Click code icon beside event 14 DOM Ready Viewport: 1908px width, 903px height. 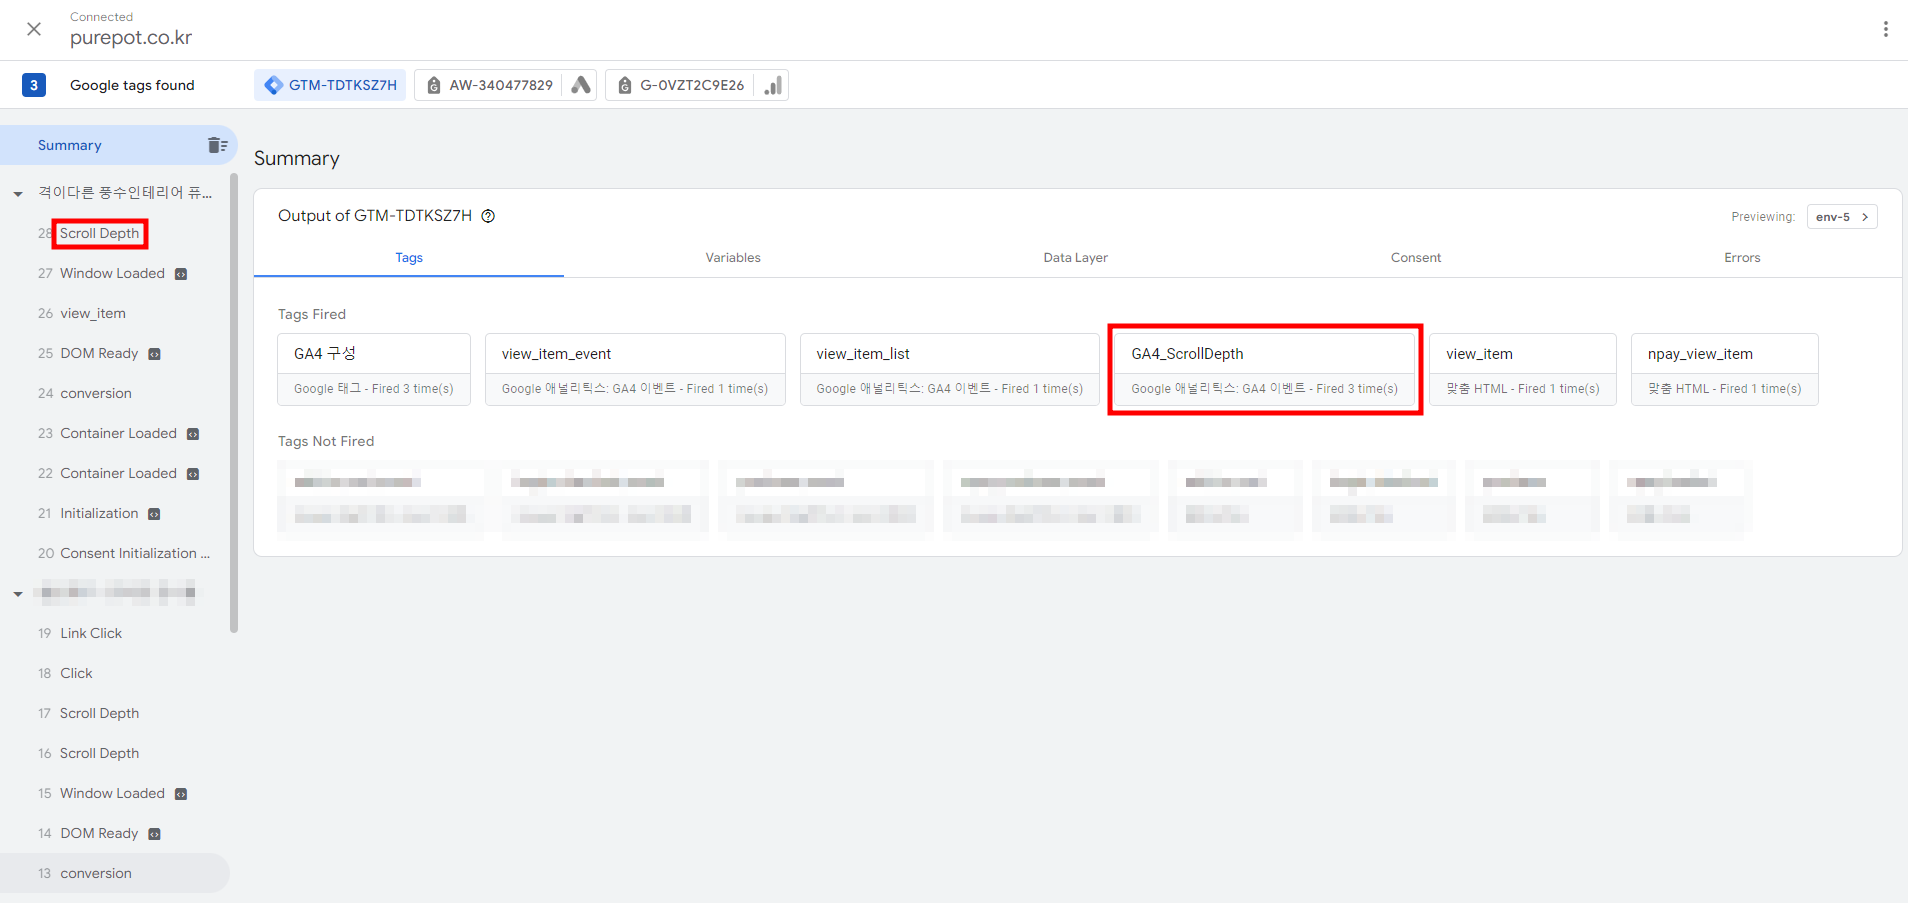tap(154, 834)
